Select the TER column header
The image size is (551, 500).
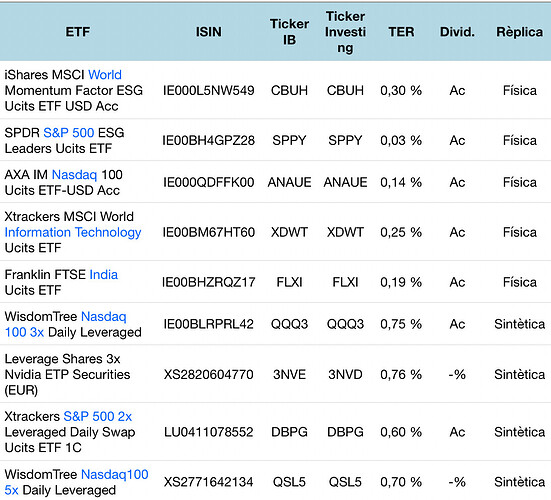(x=401, y=32)
